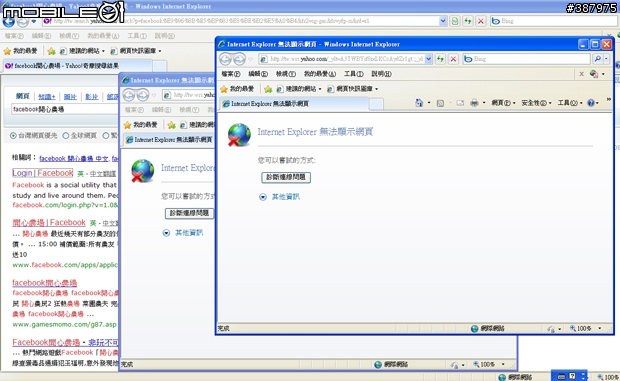Image resolution: width=620 pixels, height=381 pixels.
Task: Click the Back arrow in the middle IE window
Action: point(129,95)
